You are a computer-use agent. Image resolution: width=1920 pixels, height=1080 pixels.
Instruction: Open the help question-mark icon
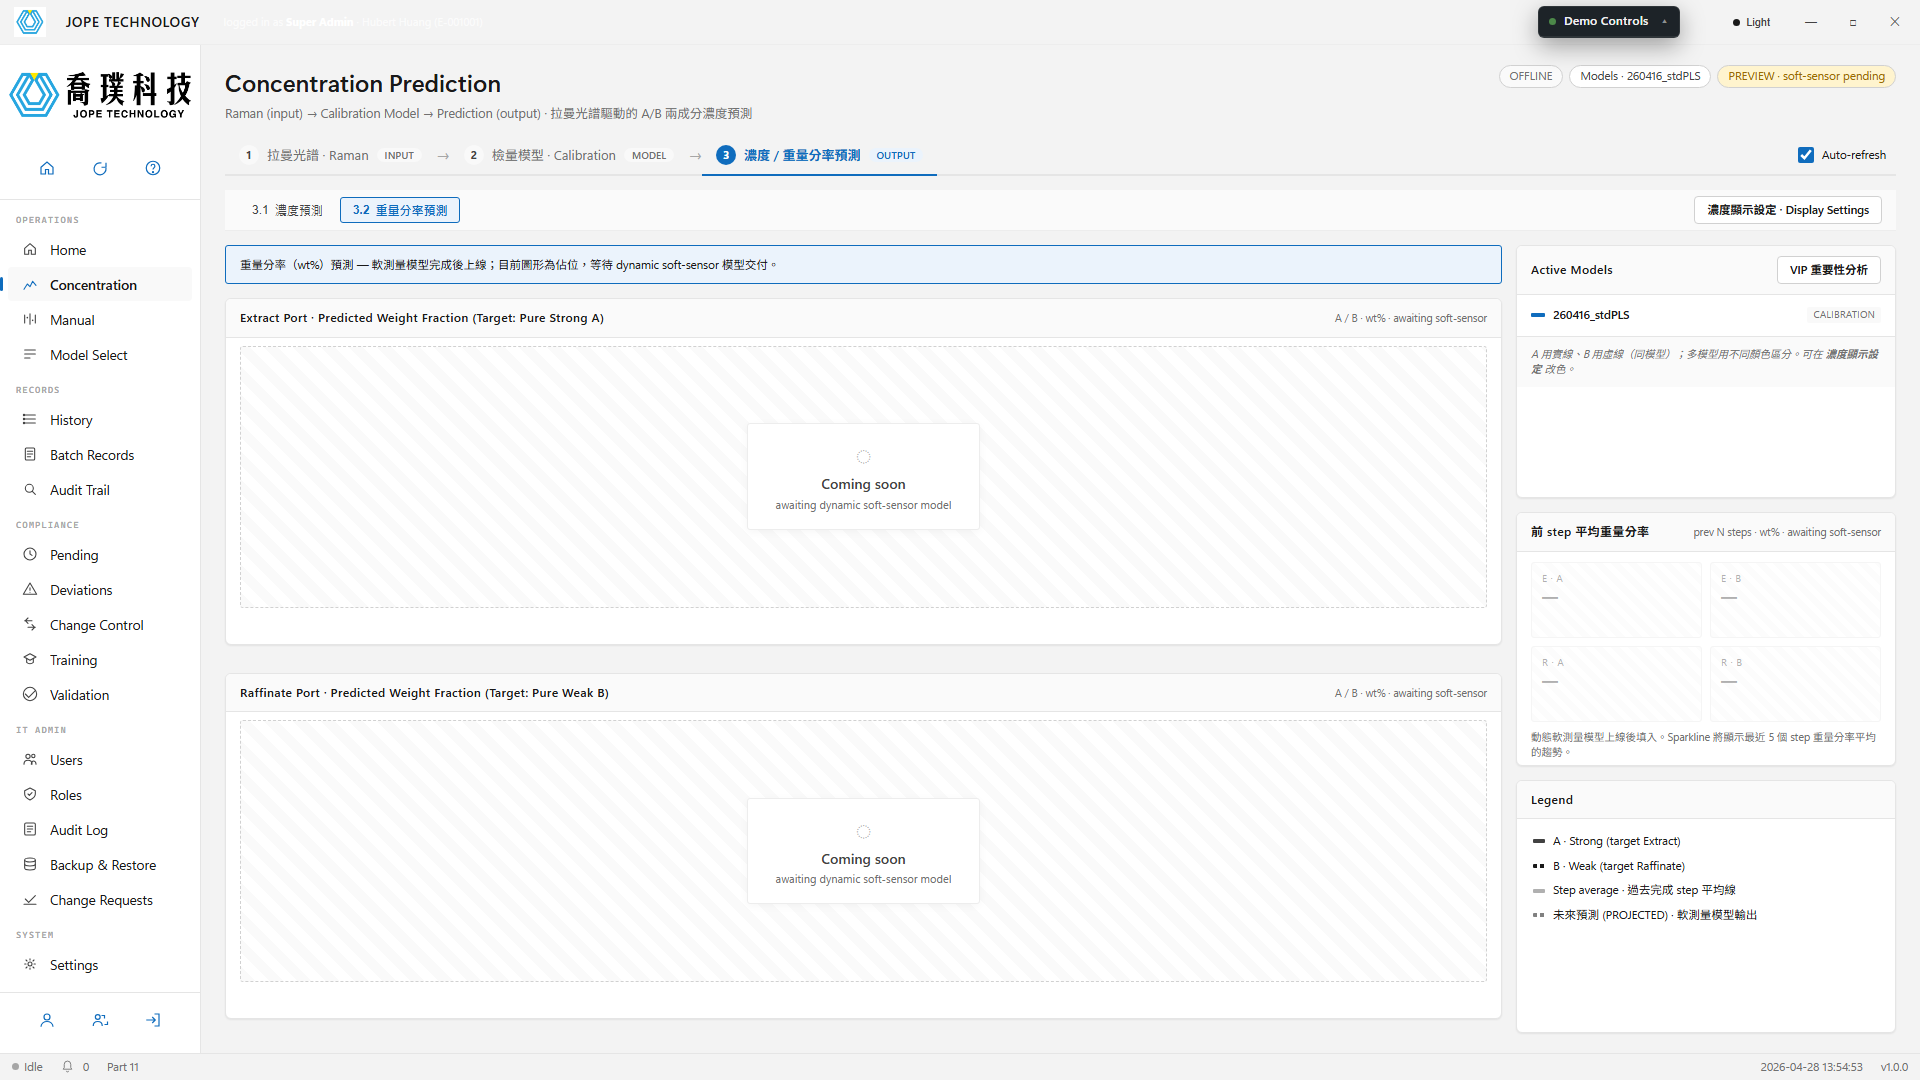point(153,168)
